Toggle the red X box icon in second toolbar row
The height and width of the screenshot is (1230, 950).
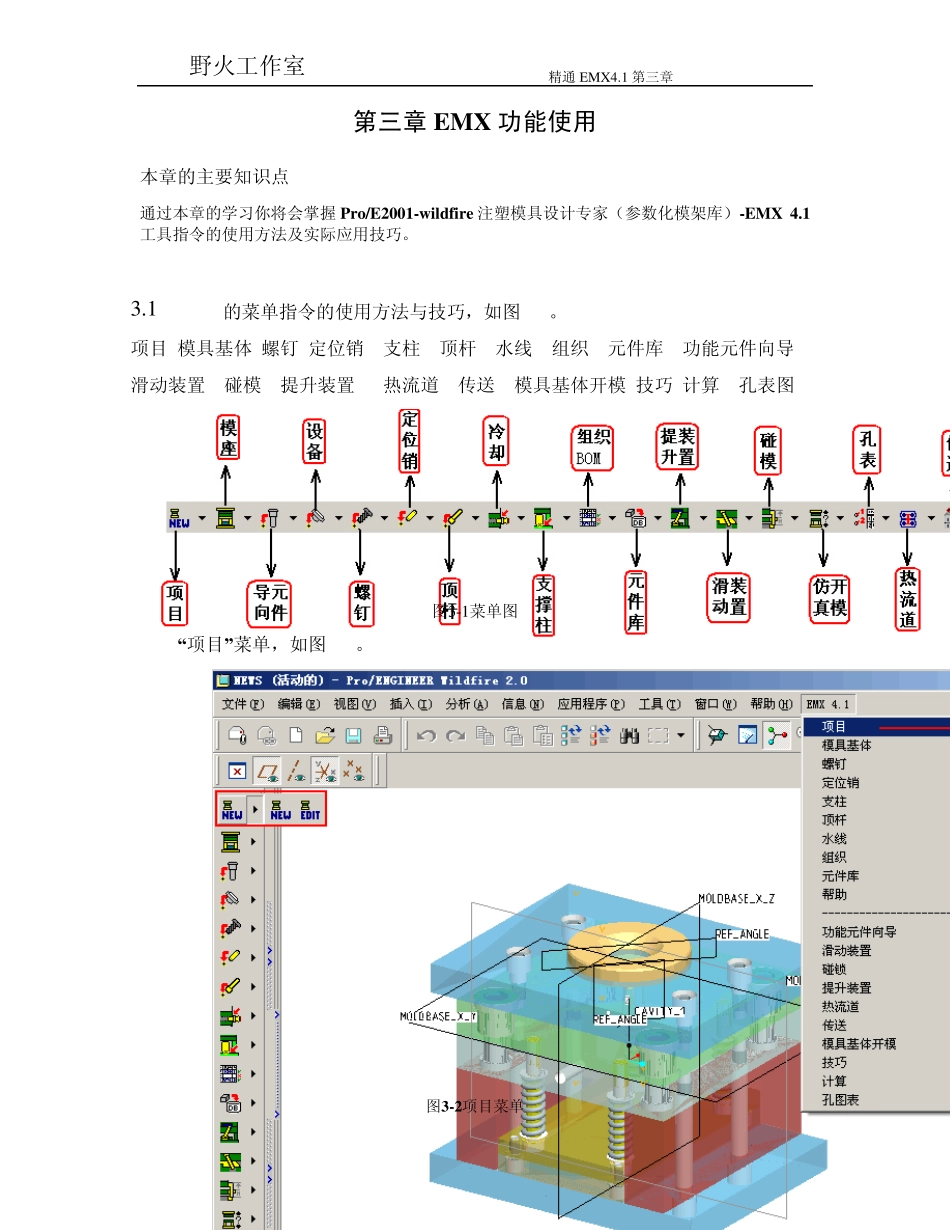237,771
